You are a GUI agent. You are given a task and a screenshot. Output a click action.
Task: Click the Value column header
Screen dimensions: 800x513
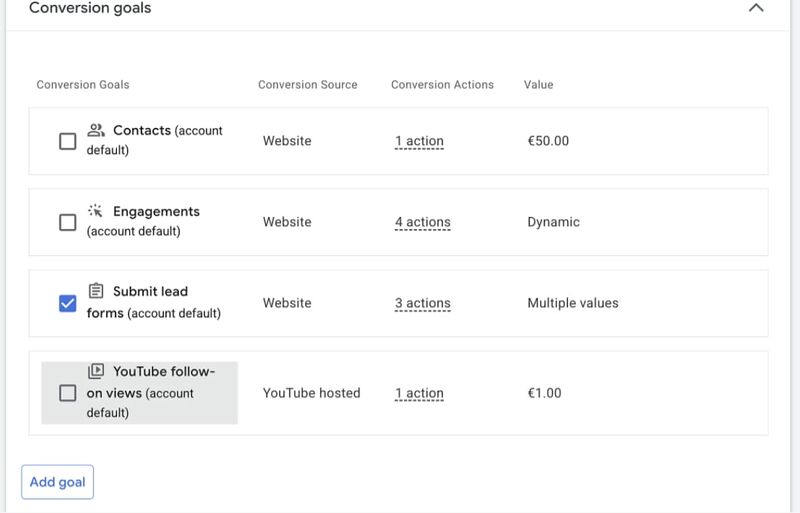click(538, 85)
